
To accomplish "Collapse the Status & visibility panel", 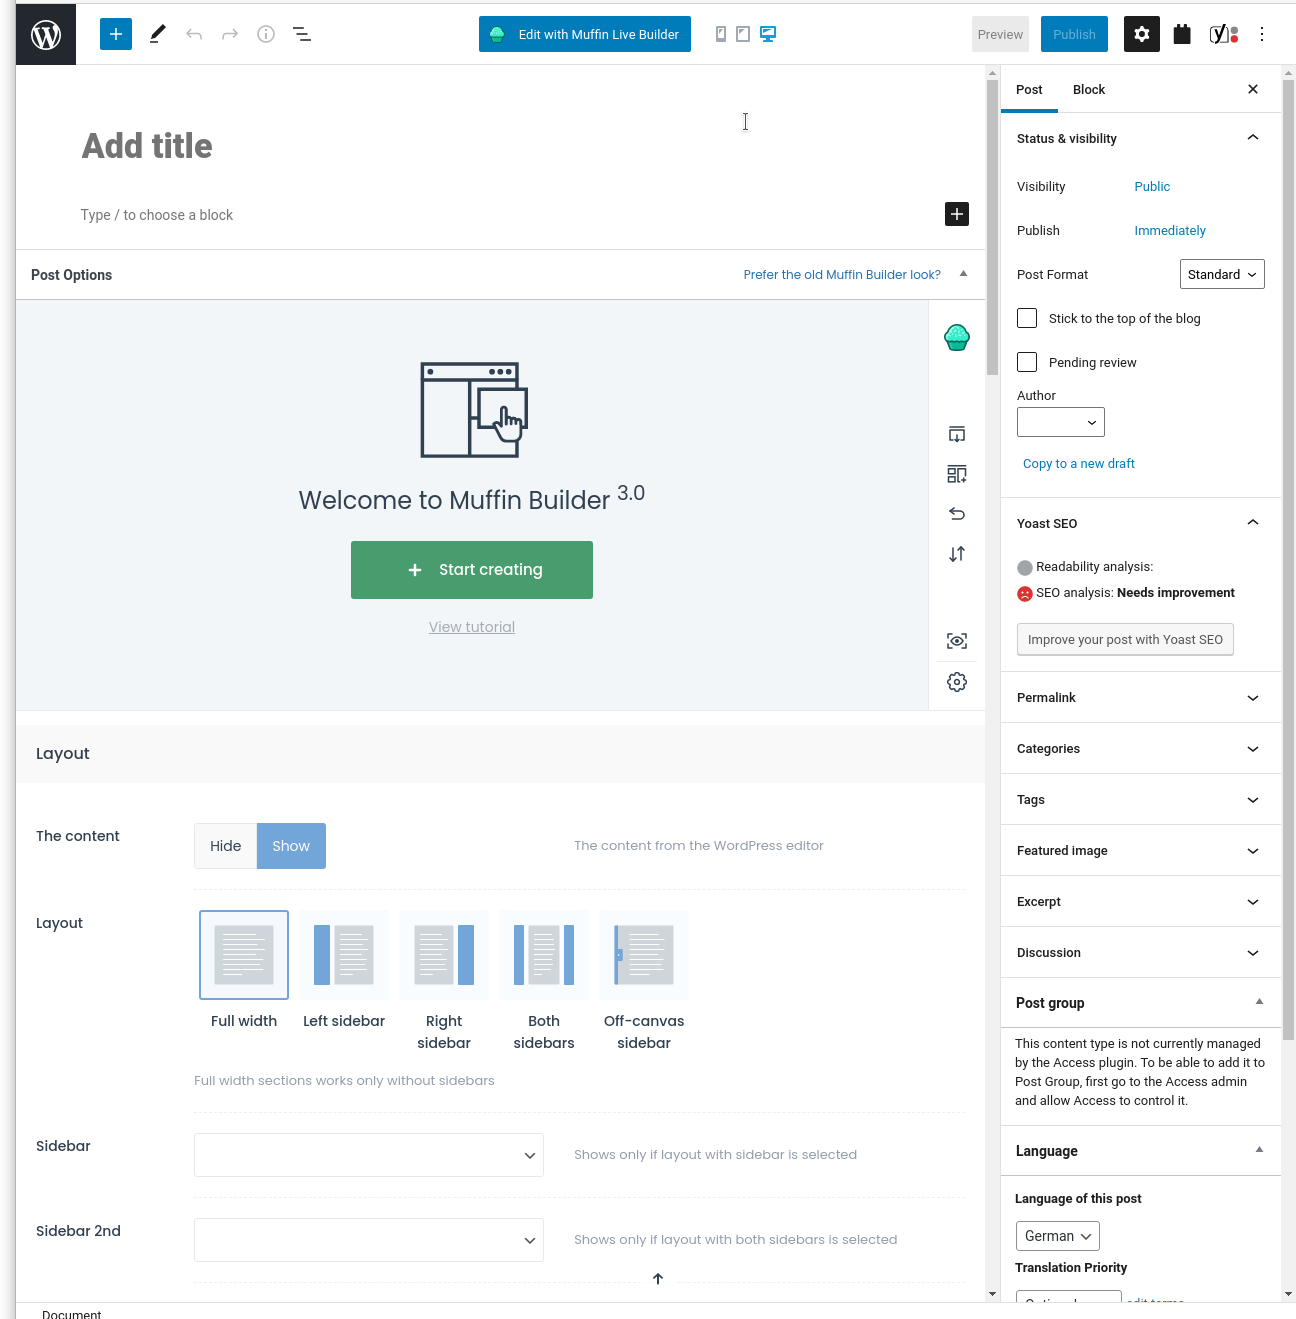I will [x=1141, y=138].
